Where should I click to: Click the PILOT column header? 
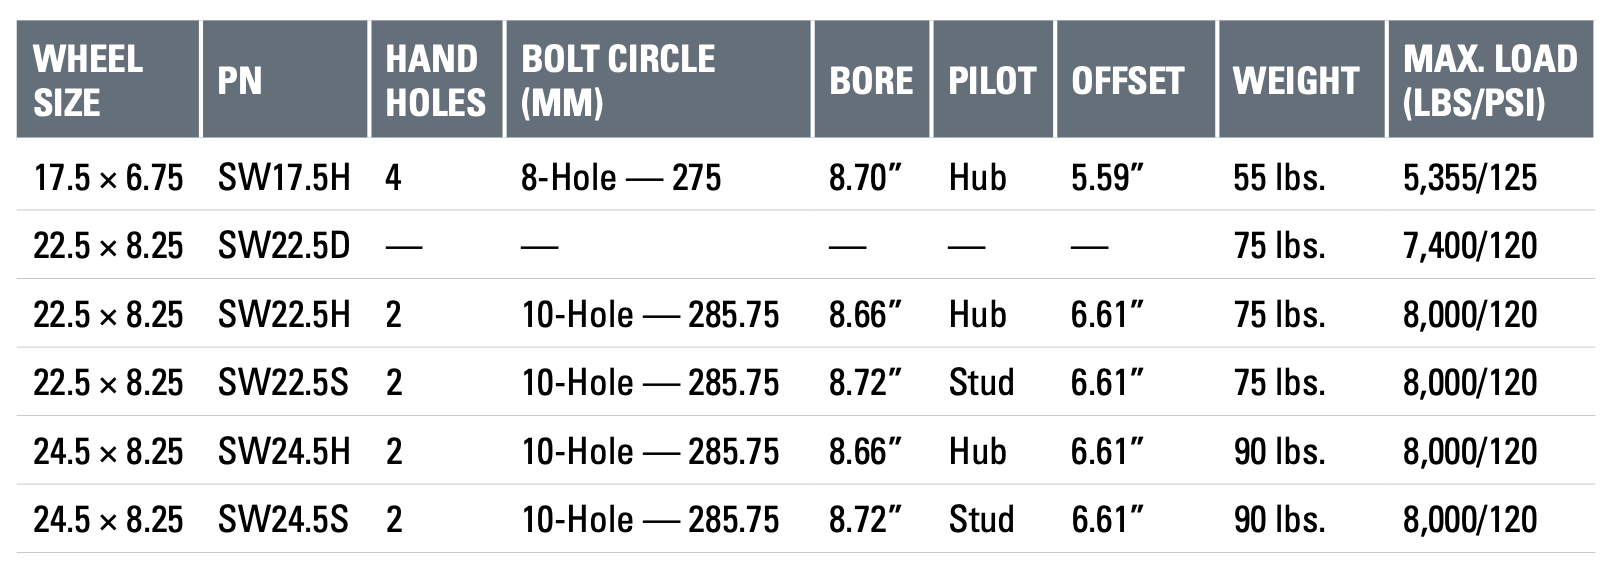[x=993, y=79]
